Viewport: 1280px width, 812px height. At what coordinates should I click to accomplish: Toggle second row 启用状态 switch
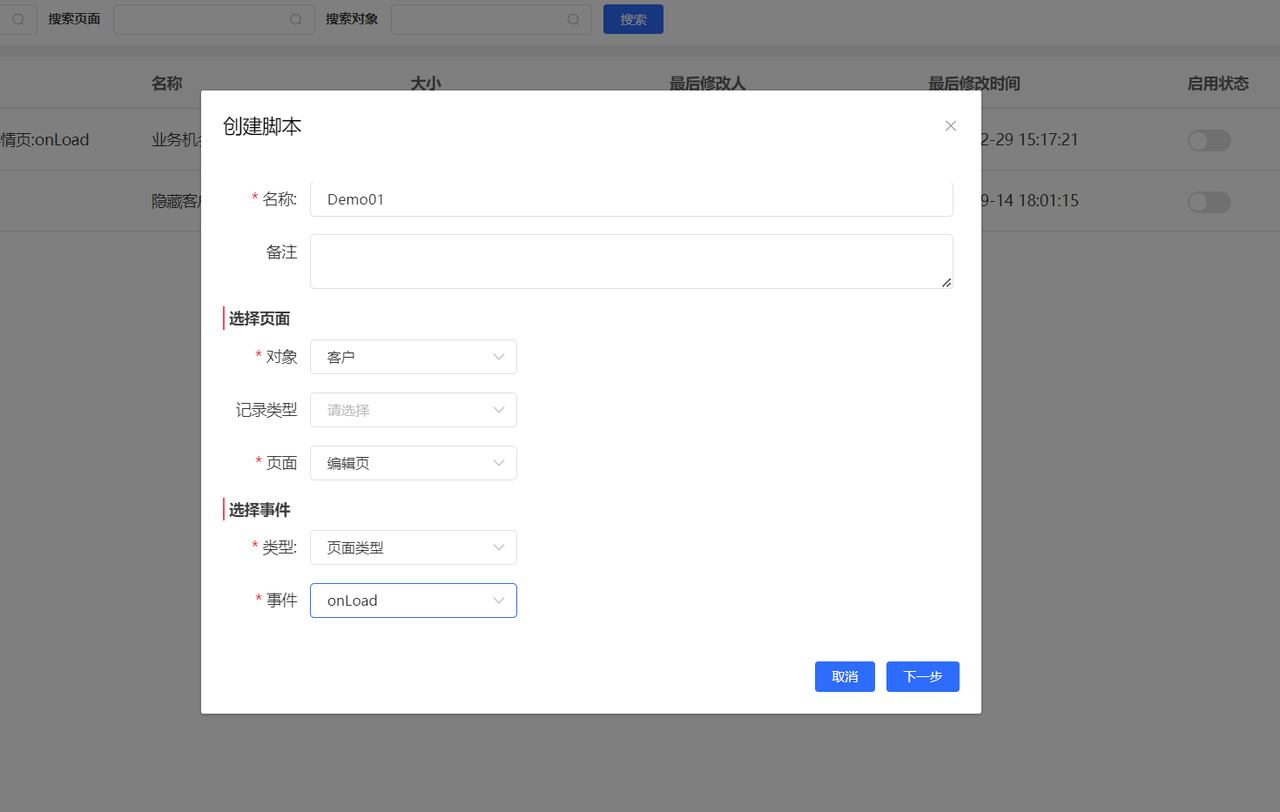click(x=1208, y=203)
